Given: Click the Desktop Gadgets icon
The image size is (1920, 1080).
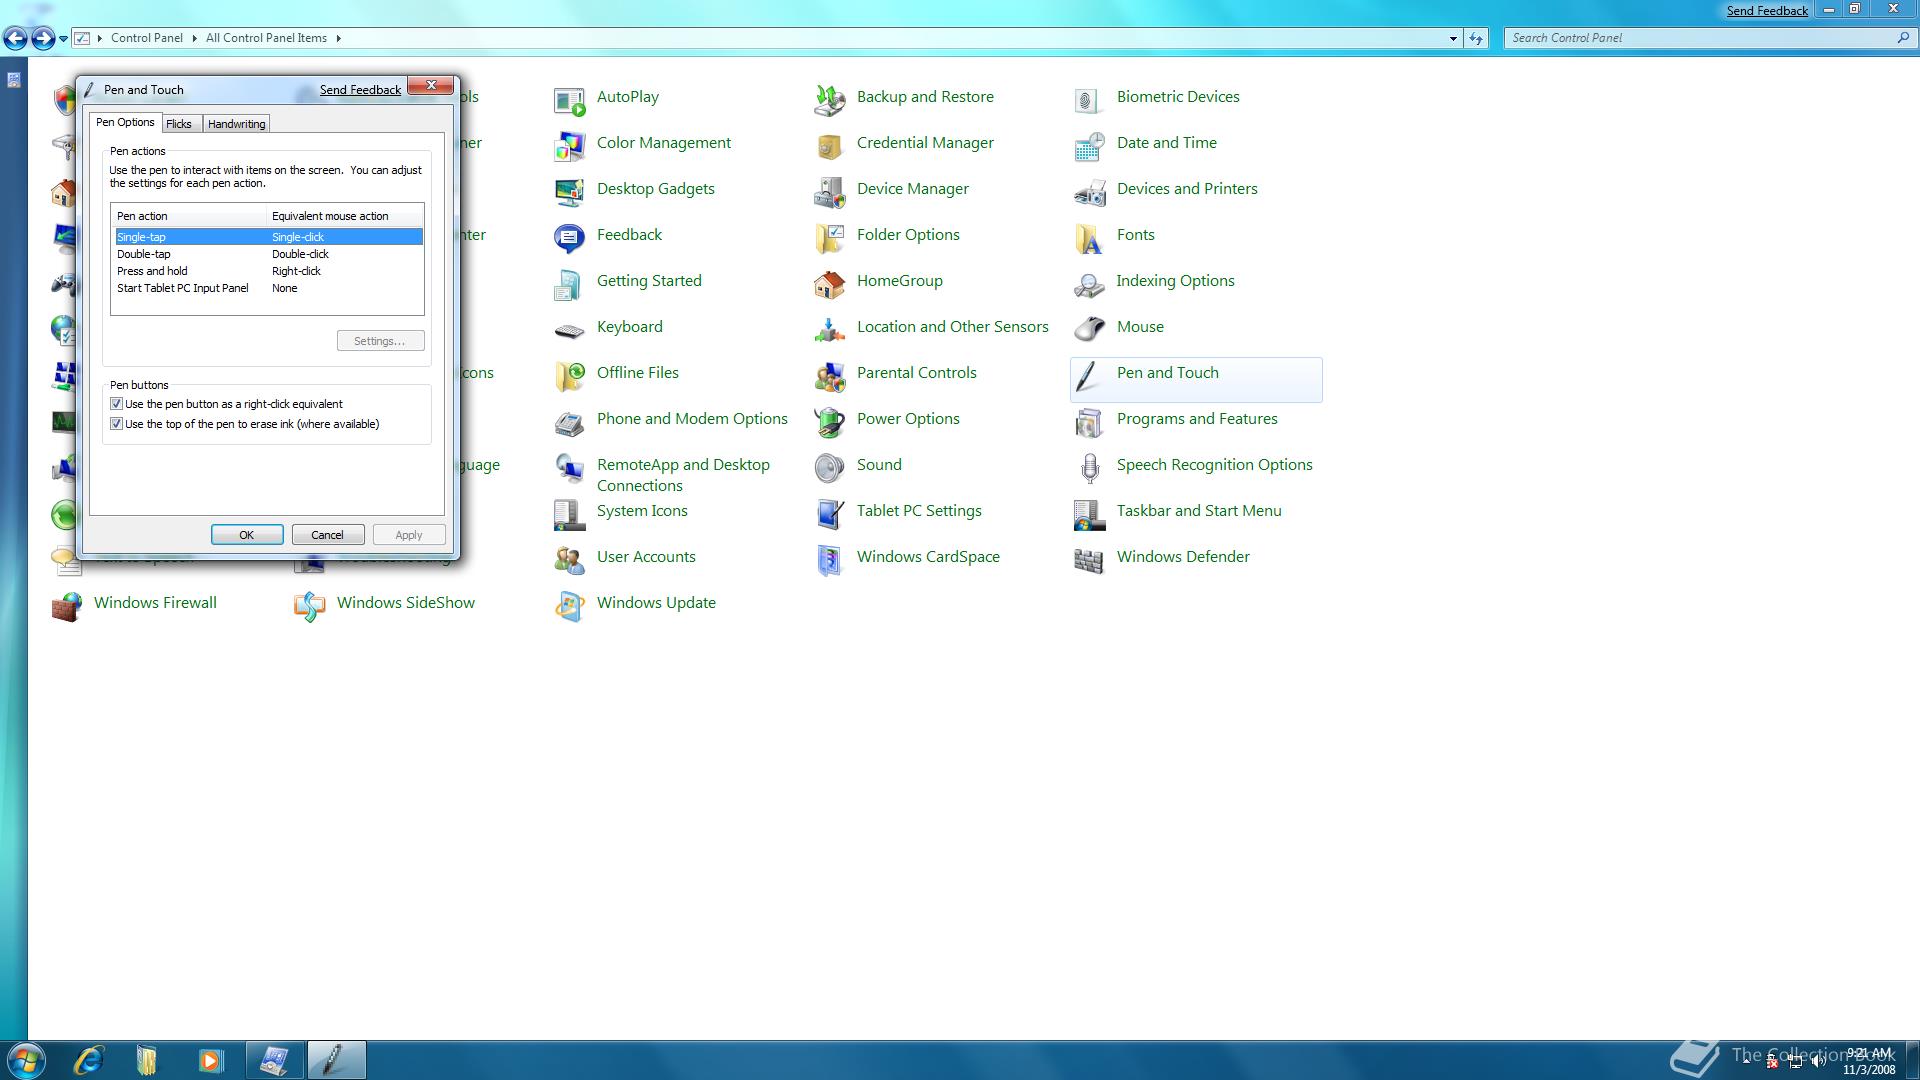Looking at the screenshot, I should [569, 193].
